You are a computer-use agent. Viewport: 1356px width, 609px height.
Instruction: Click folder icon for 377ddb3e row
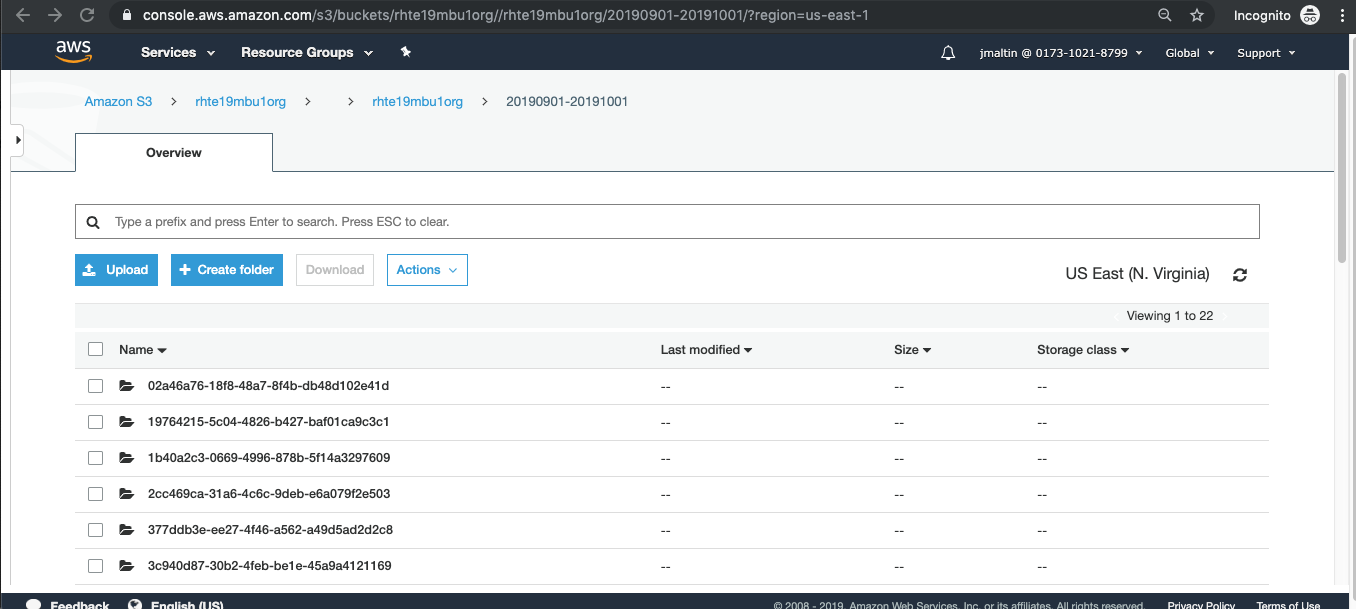[126, 530]
